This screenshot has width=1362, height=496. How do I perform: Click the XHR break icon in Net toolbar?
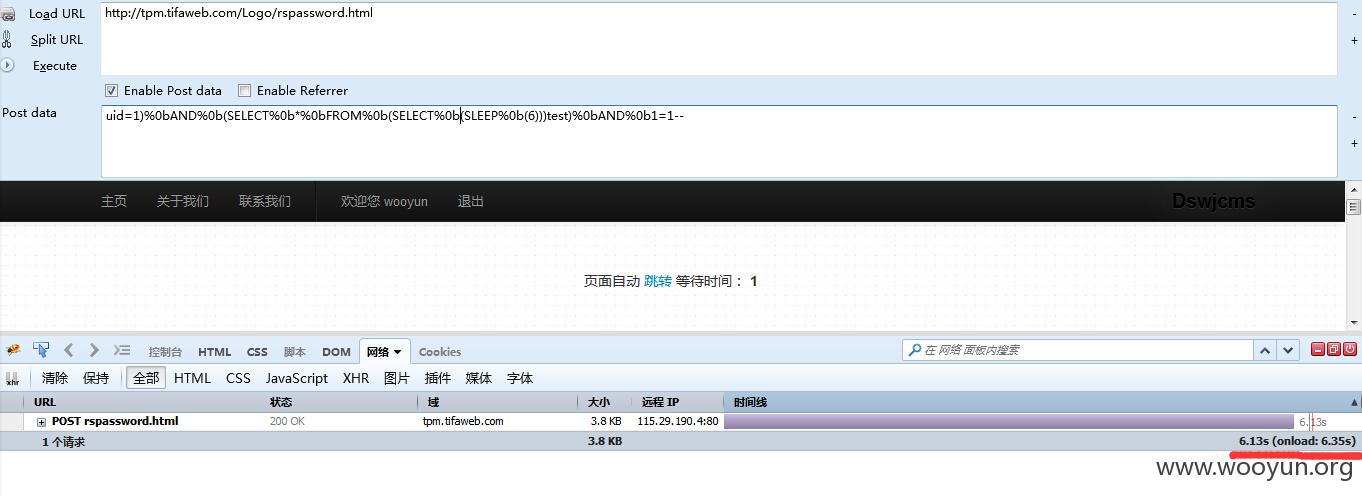tap(13, 379)
